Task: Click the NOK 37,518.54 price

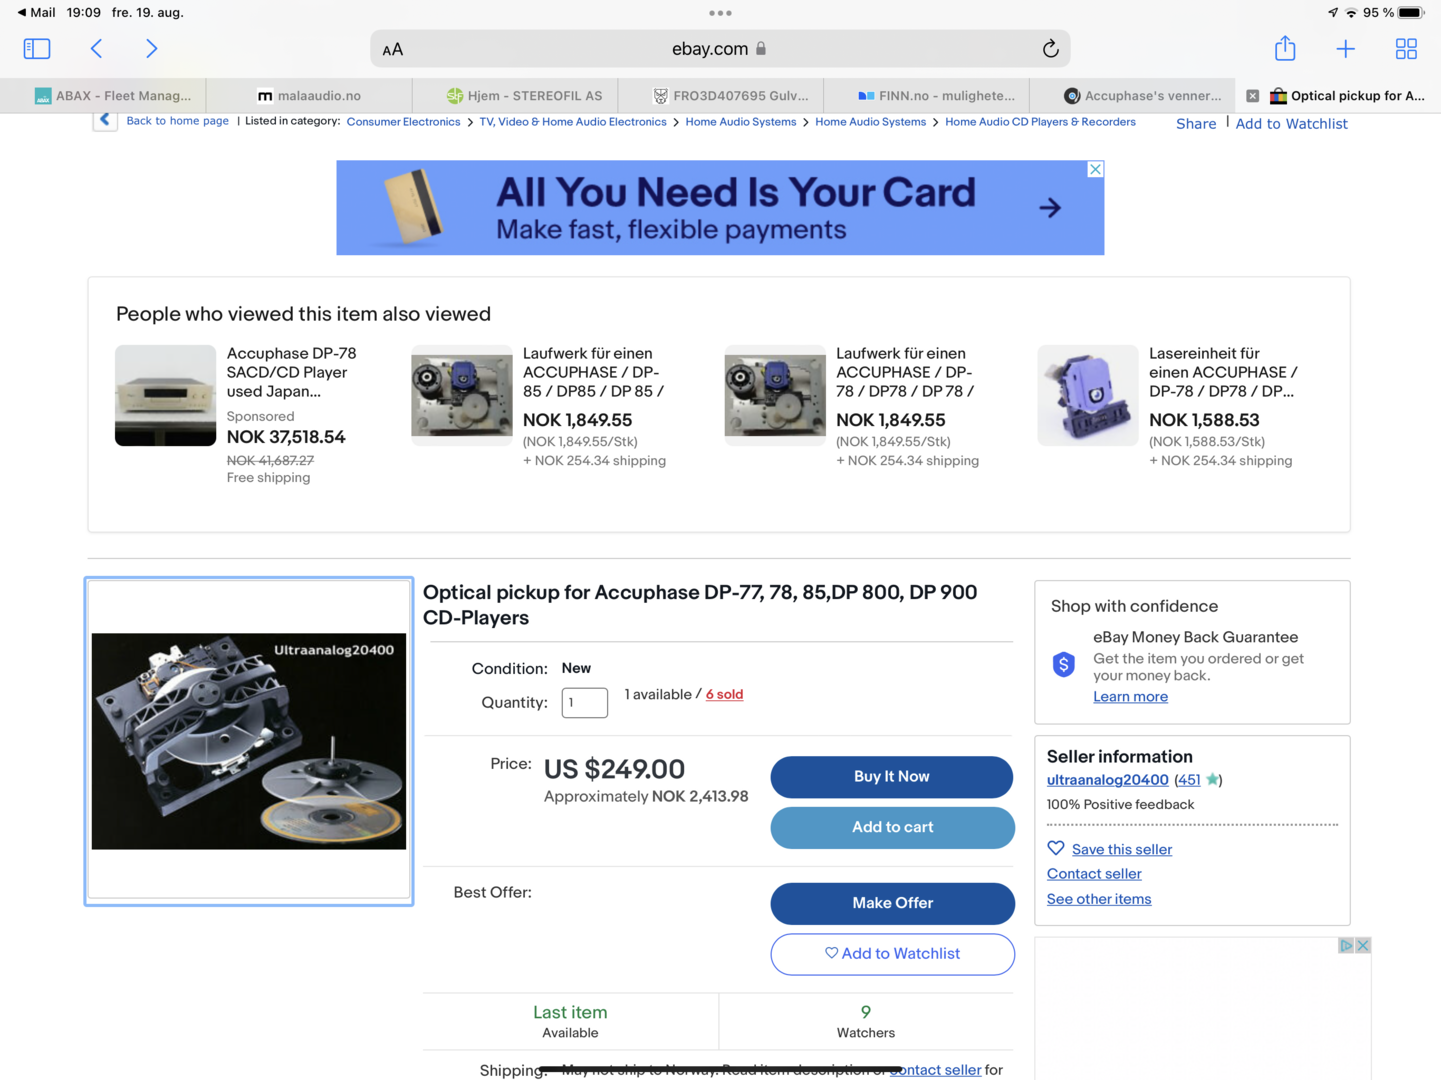Action: 286,437
